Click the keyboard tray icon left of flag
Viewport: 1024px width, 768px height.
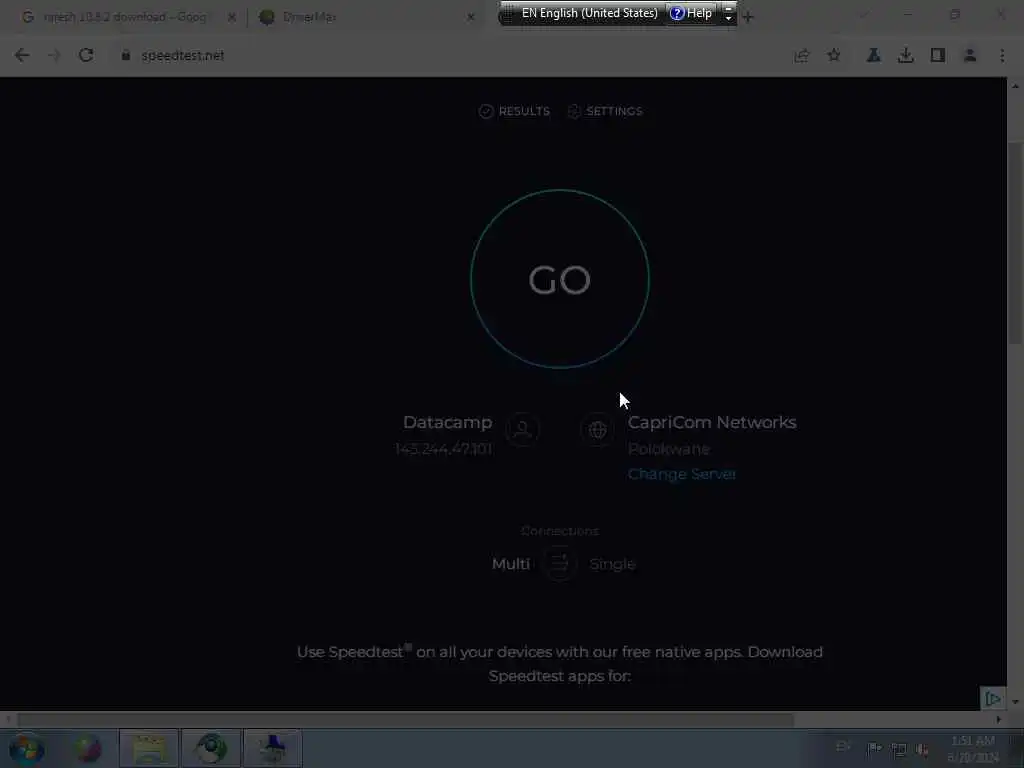point(843,747)
